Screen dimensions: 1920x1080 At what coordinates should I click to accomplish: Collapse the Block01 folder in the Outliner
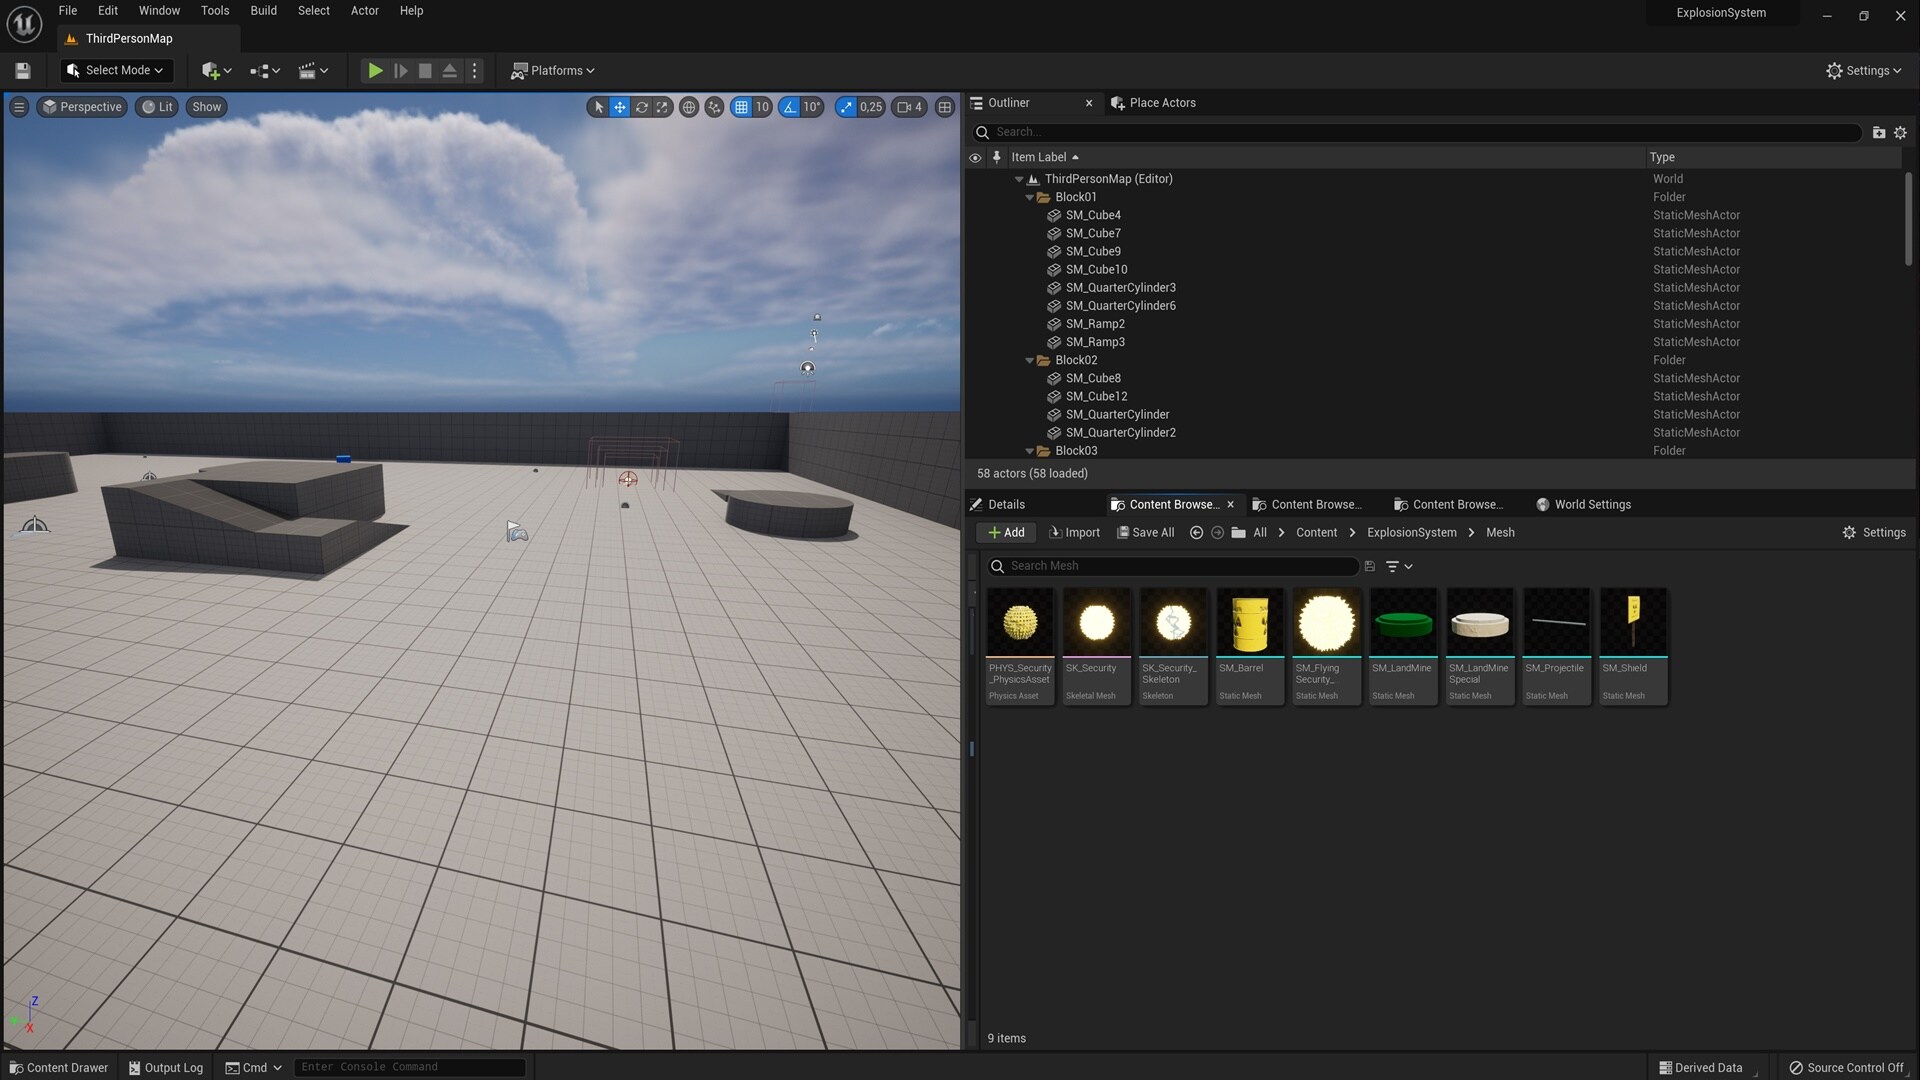[x=1030, y=197]
